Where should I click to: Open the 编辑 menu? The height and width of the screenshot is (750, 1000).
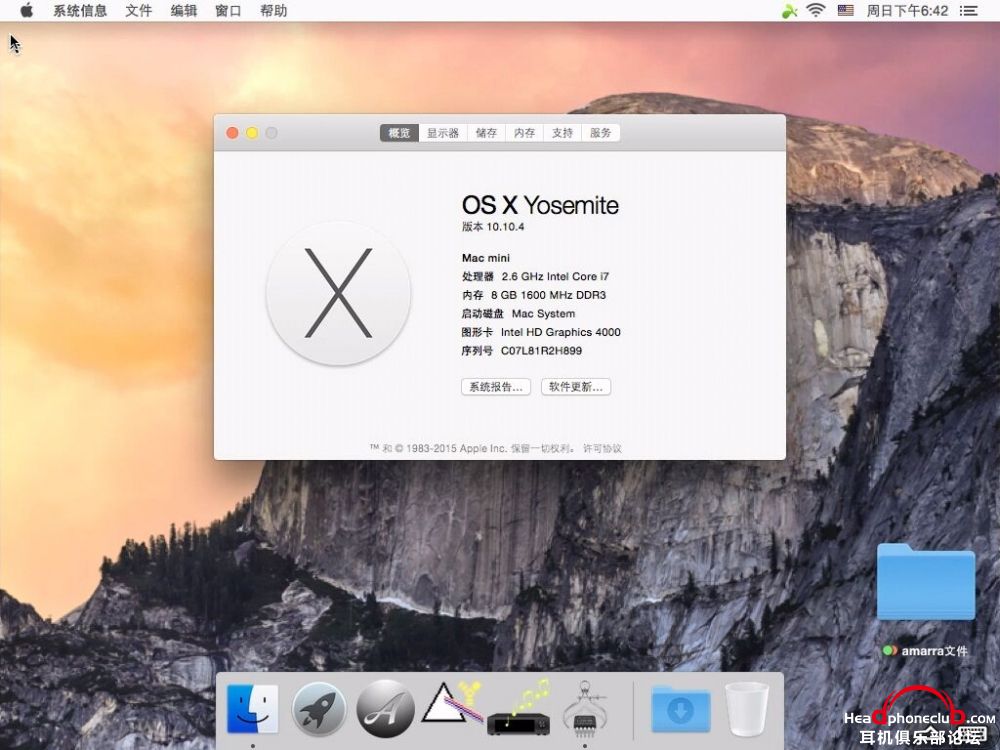click(184, 11)
